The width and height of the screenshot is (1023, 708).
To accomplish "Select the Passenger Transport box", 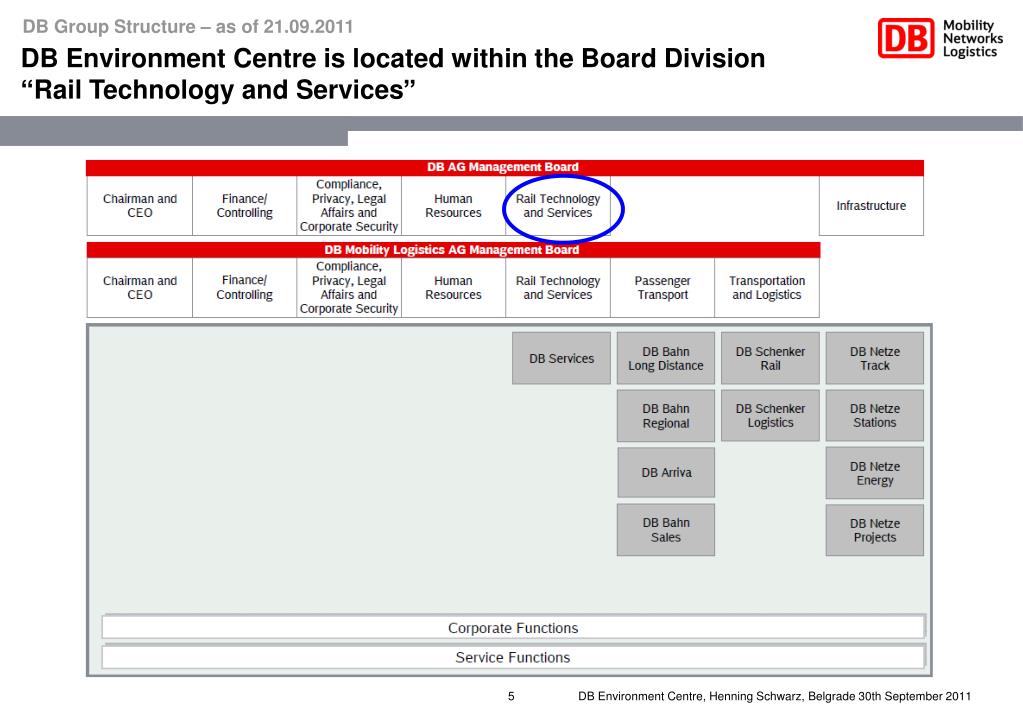I will [x=662, y=288].
